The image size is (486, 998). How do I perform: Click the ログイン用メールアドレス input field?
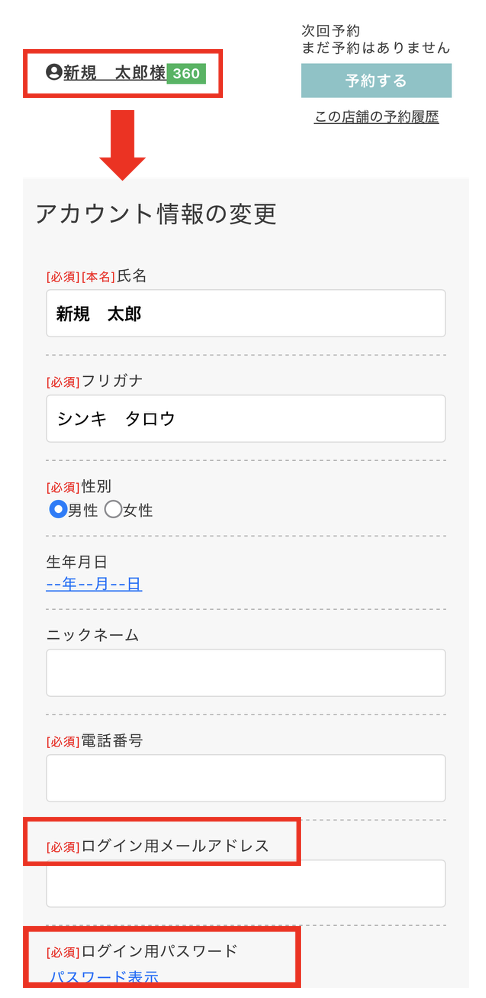coord(246,883)
